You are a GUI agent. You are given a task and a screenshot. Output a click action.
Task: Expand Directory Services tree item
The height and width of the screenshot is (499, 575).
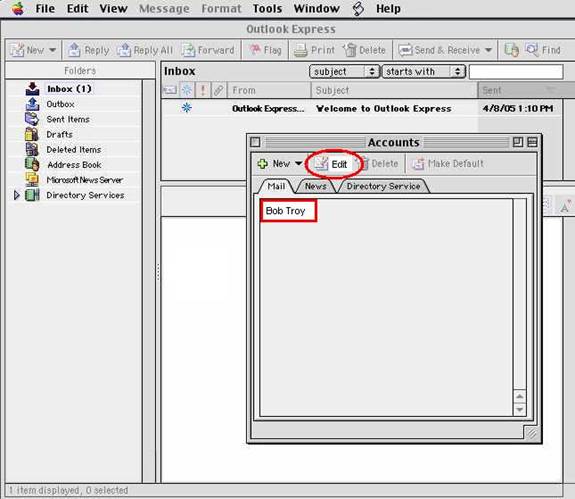[x=17, y=195]
